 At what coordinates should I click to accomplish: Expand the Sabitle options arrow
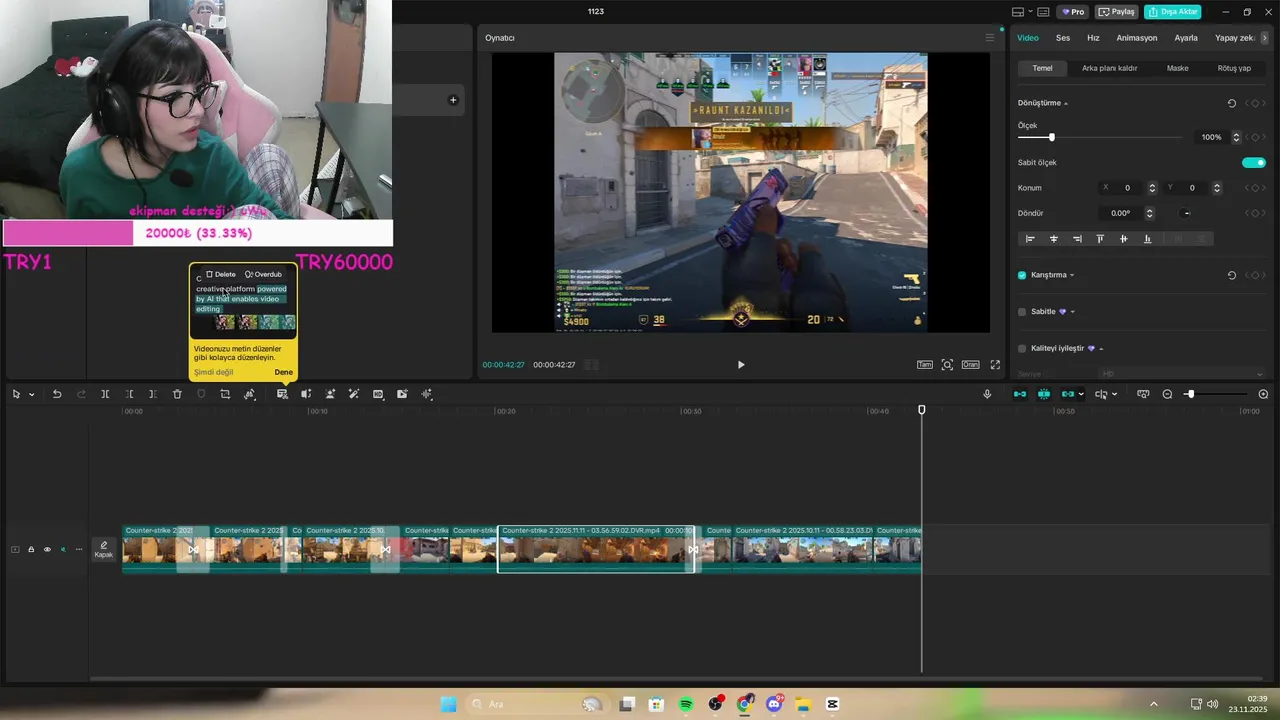(1072, 312)
